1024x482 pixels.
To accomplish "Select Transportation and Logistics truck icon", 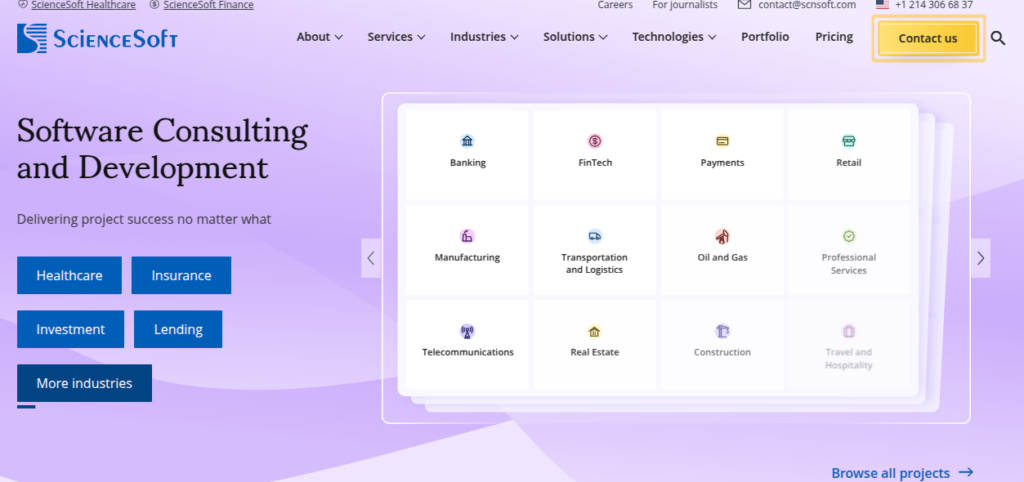I will [x=595, y=236].
